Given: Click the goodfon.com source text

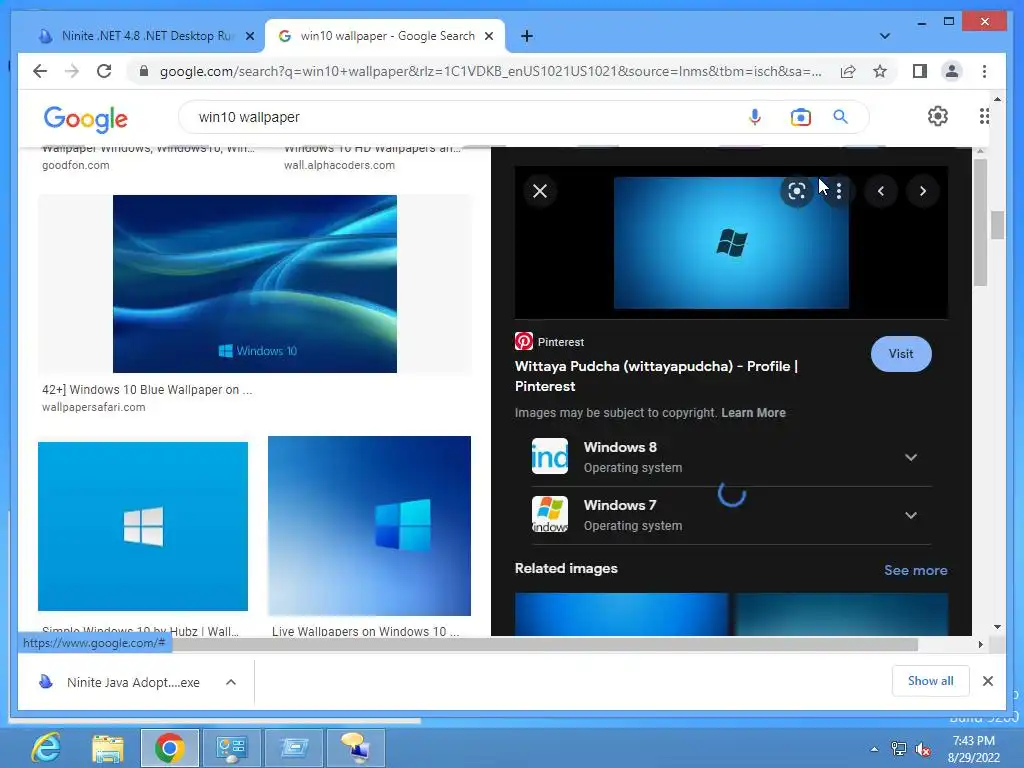Looking at the screenshot, I should (76, 165).
